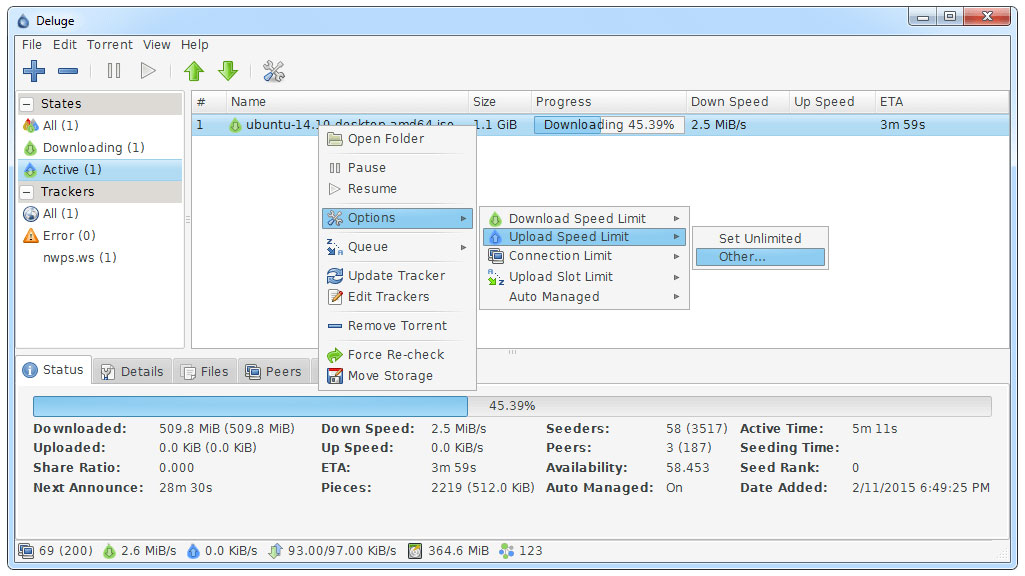This screenshot has width=1025, height=576.
Task: Collapse the States section in sidebar
Action: [27, 104]
